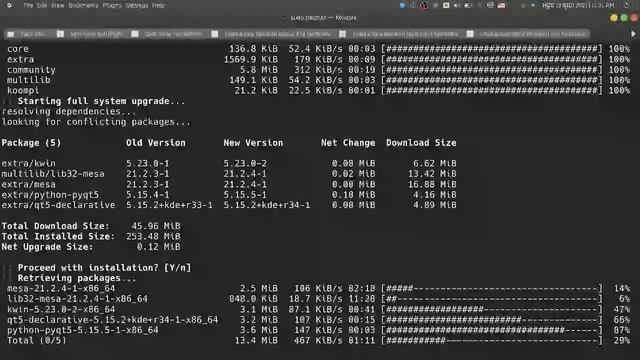Close Konsole using the red window button
Image resolution: width=640 pixels, height=360 pixels.
634,18
